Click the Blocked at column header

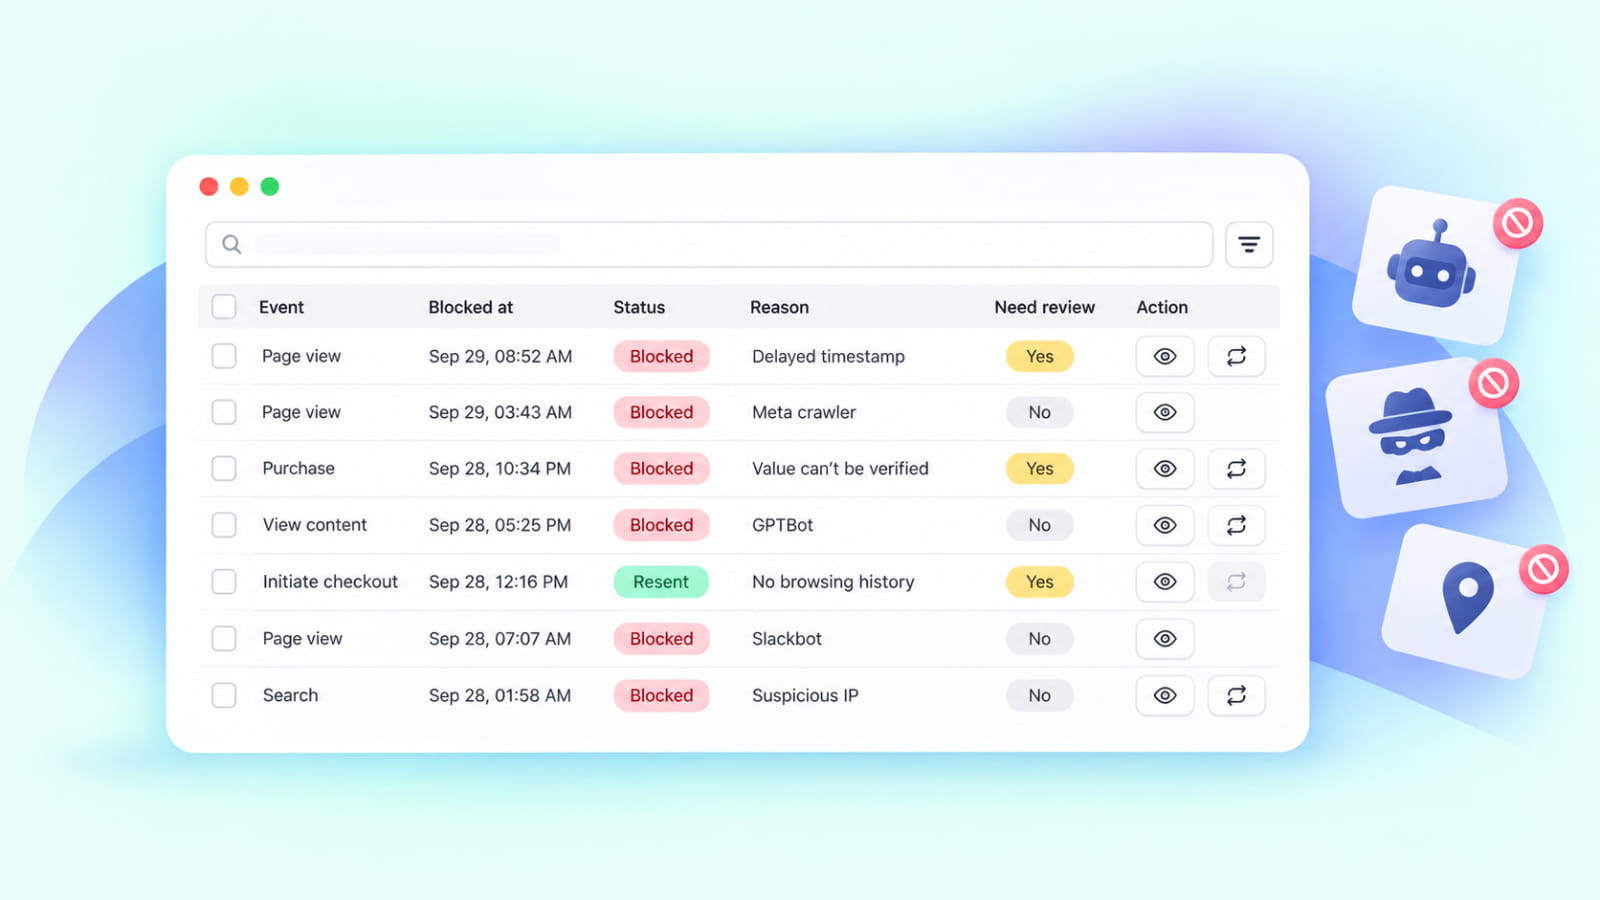coord(470,307)
